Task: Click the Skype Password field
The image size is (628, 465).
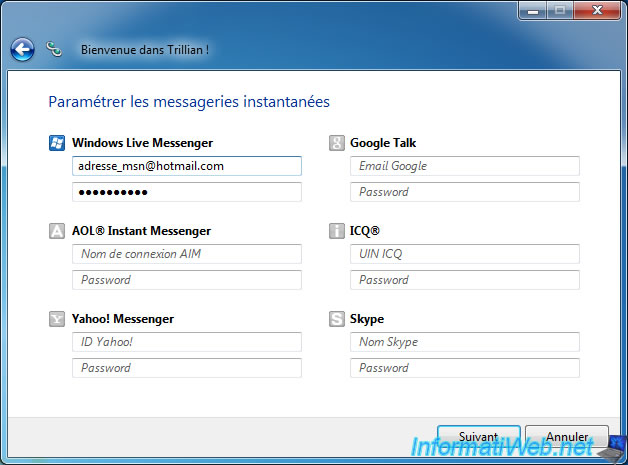Action: coord(465,368)
